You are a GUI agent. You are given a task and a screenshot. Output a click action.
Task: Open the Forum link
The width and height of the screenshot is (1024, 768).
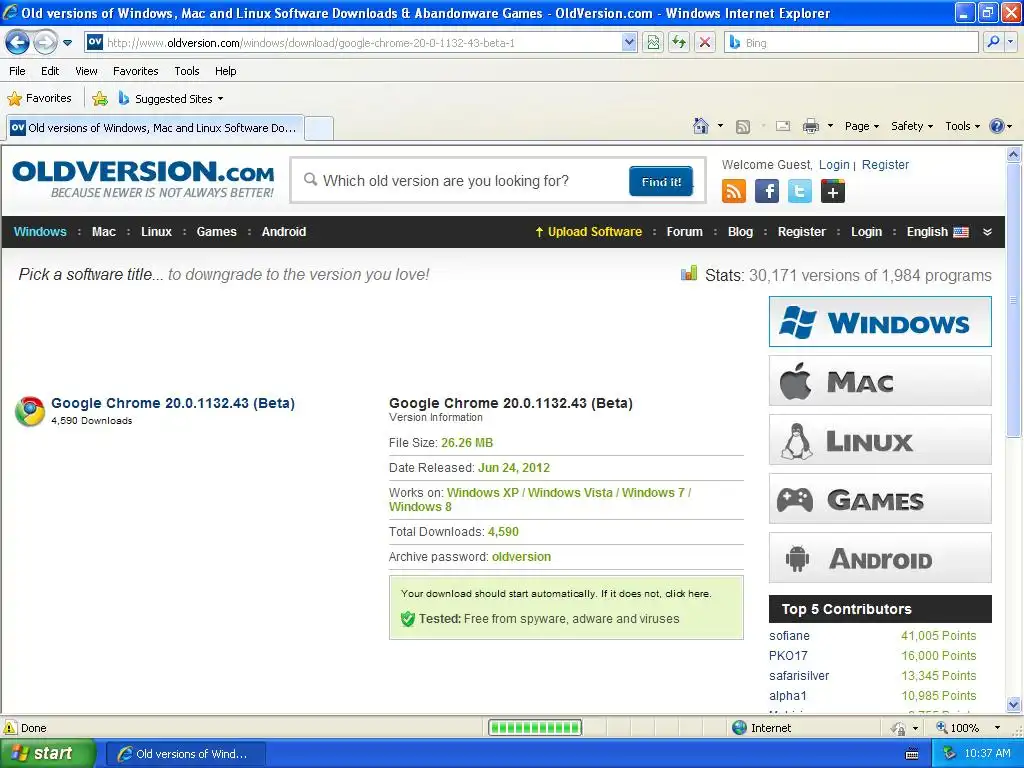[x=684, y=232]
